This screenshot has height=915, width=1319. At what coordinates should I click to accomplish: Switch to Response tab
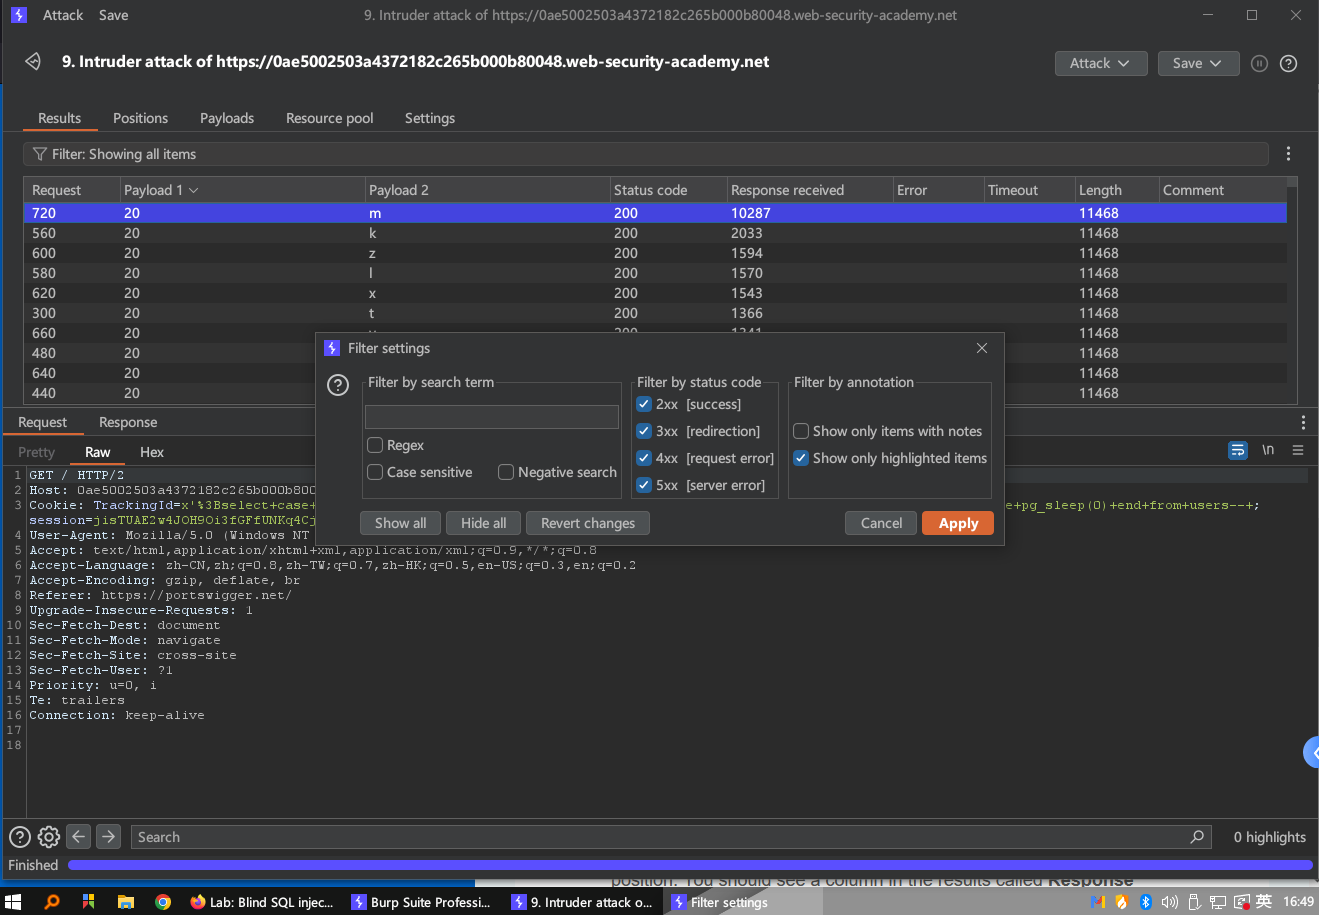click(128, 422)
